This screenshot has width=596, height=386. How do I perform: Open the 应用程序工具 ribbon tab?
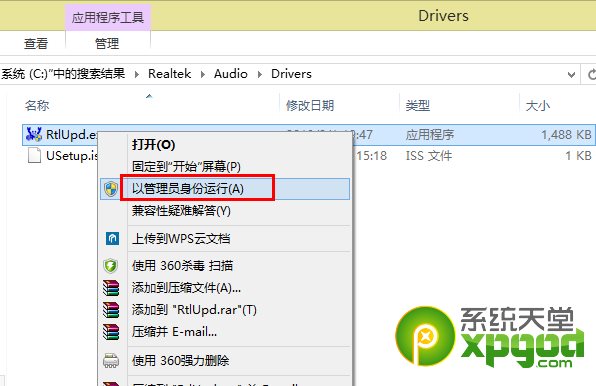pos(108,17)
